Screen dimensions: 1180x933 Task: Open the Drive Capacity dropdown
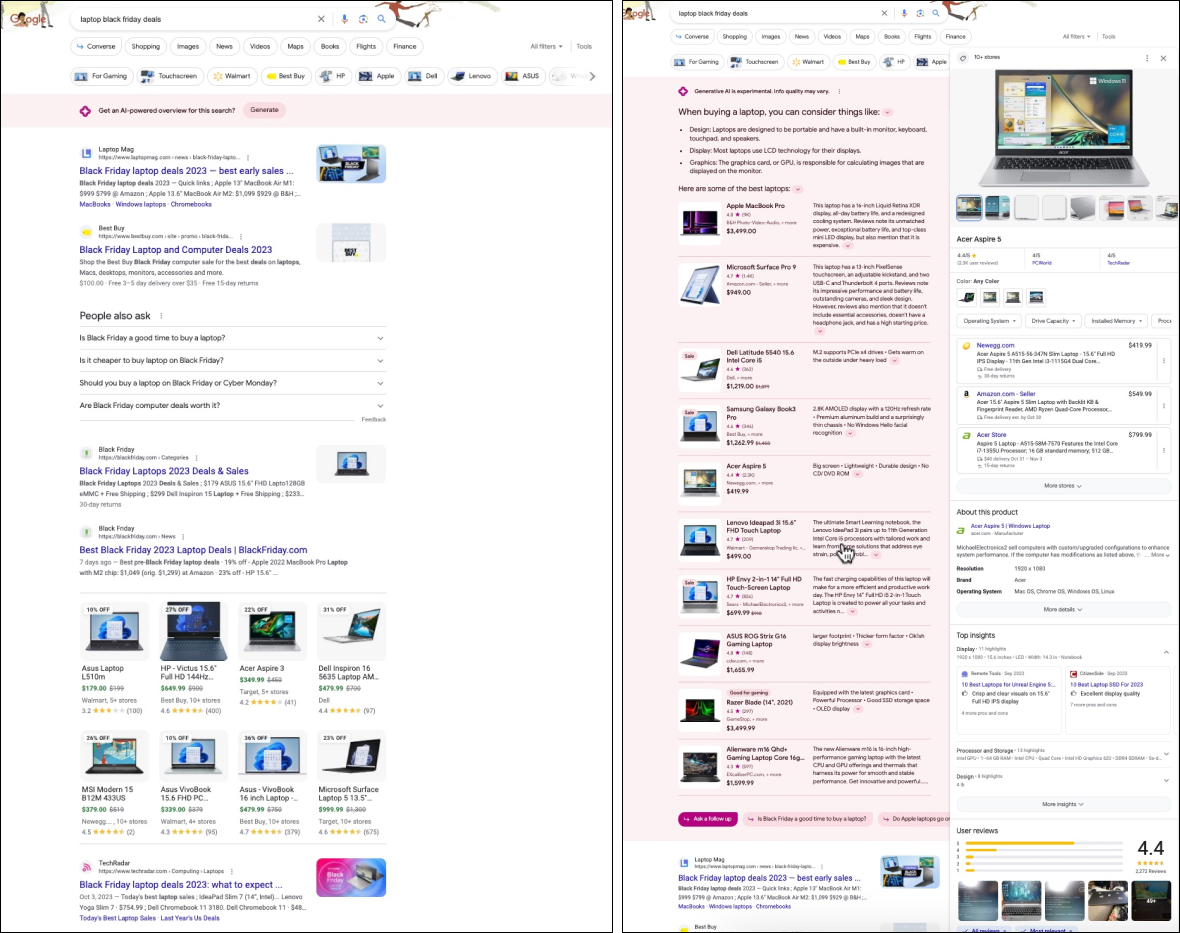point(1054,321)
